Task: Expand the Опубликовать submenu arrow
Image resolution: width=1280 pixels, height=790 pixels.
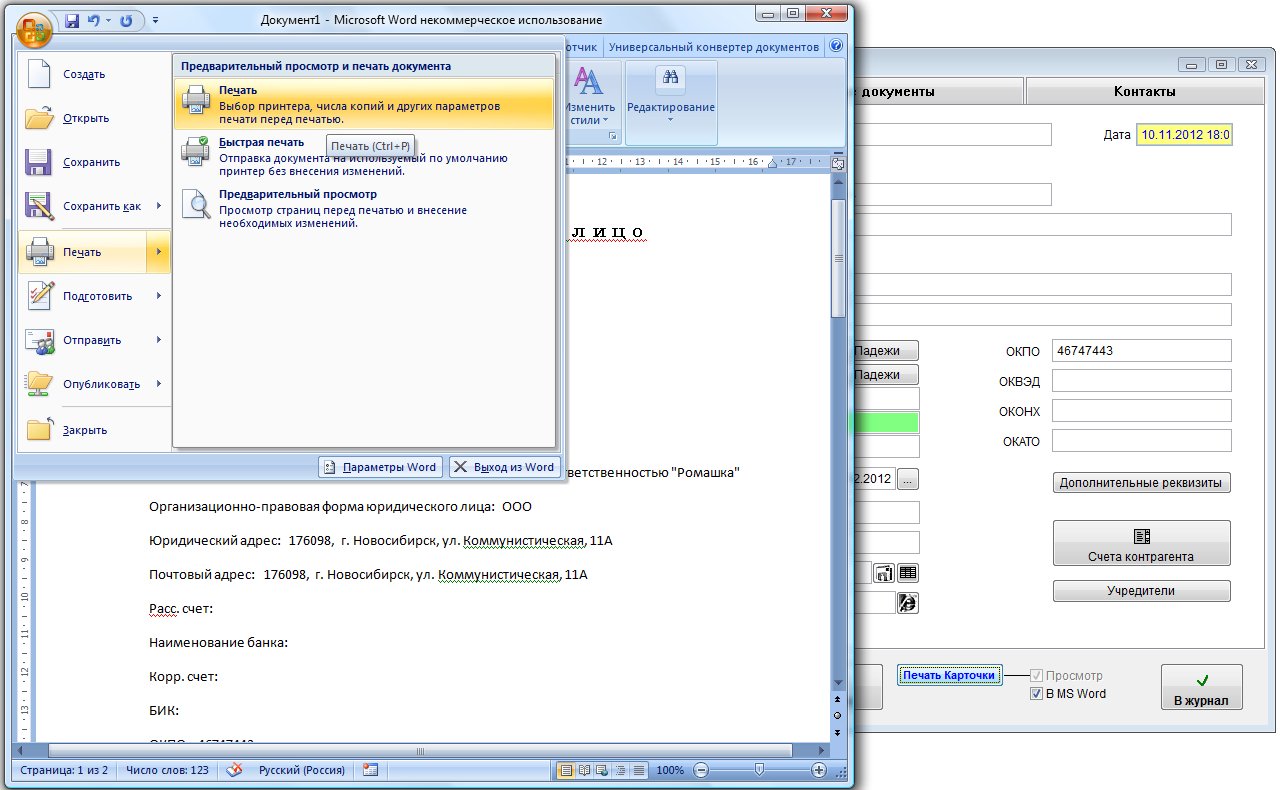Action: pos(158,384)
